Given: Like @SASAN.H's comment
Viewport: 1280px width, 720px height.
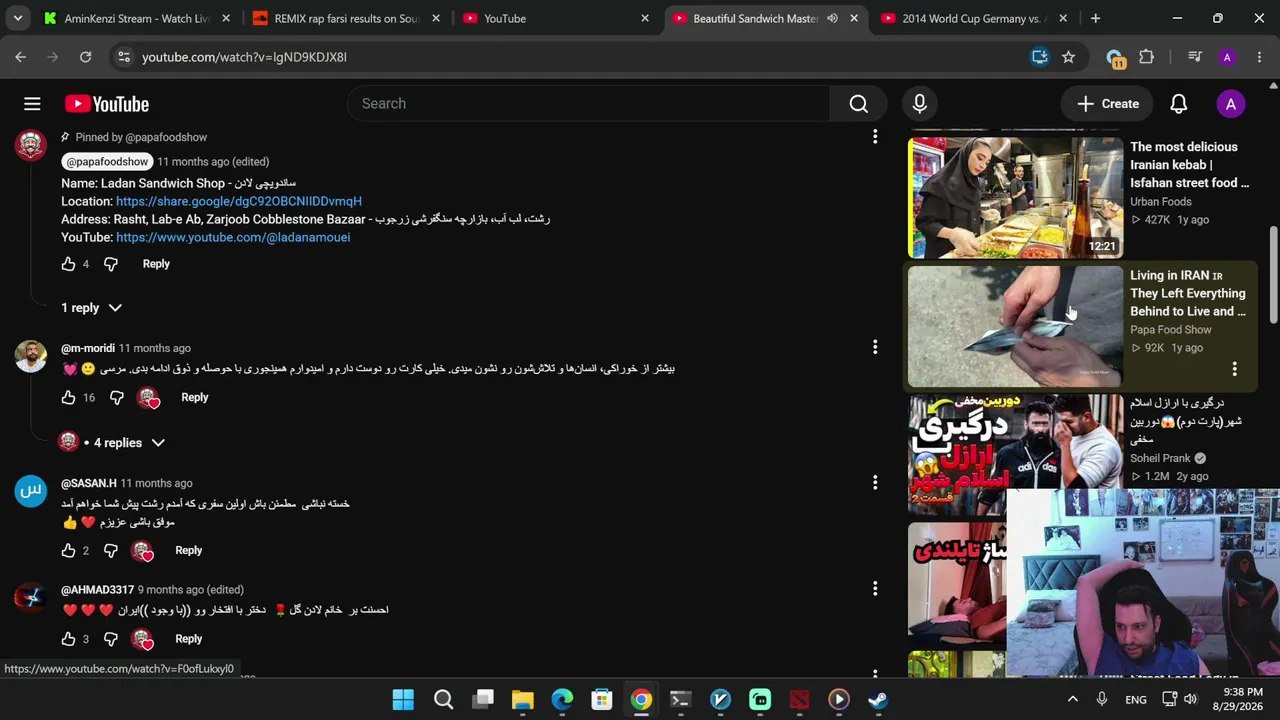Looking at the screenshot, I should click(x=68, y=550).
